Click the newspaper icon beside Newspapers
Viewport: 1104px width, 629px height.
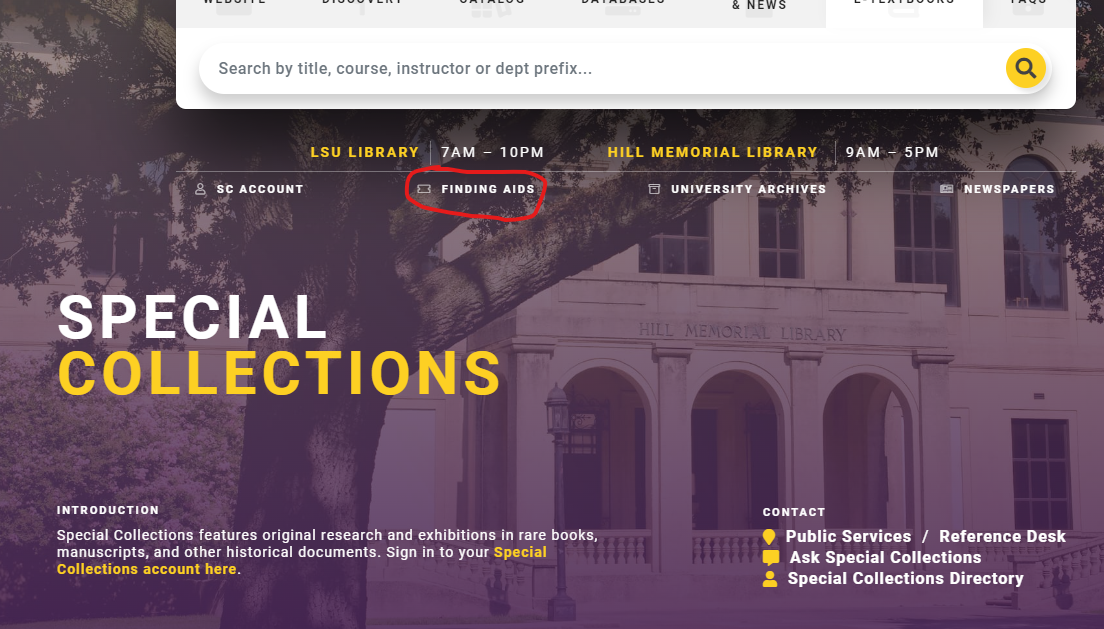[x=946, y=189]
